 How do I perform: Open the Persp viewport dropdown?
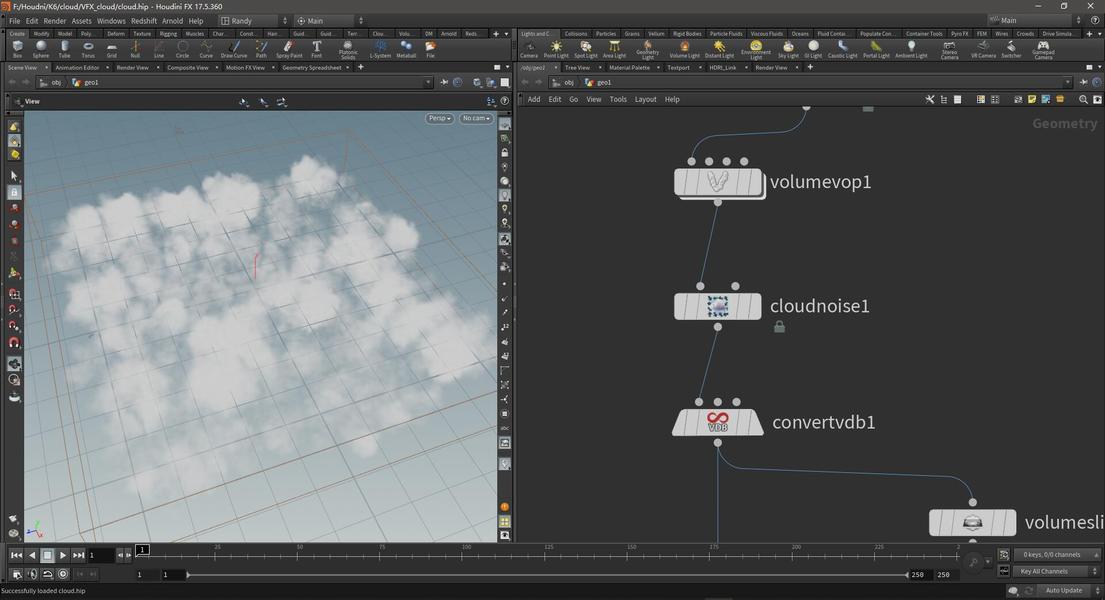(439, 118)
